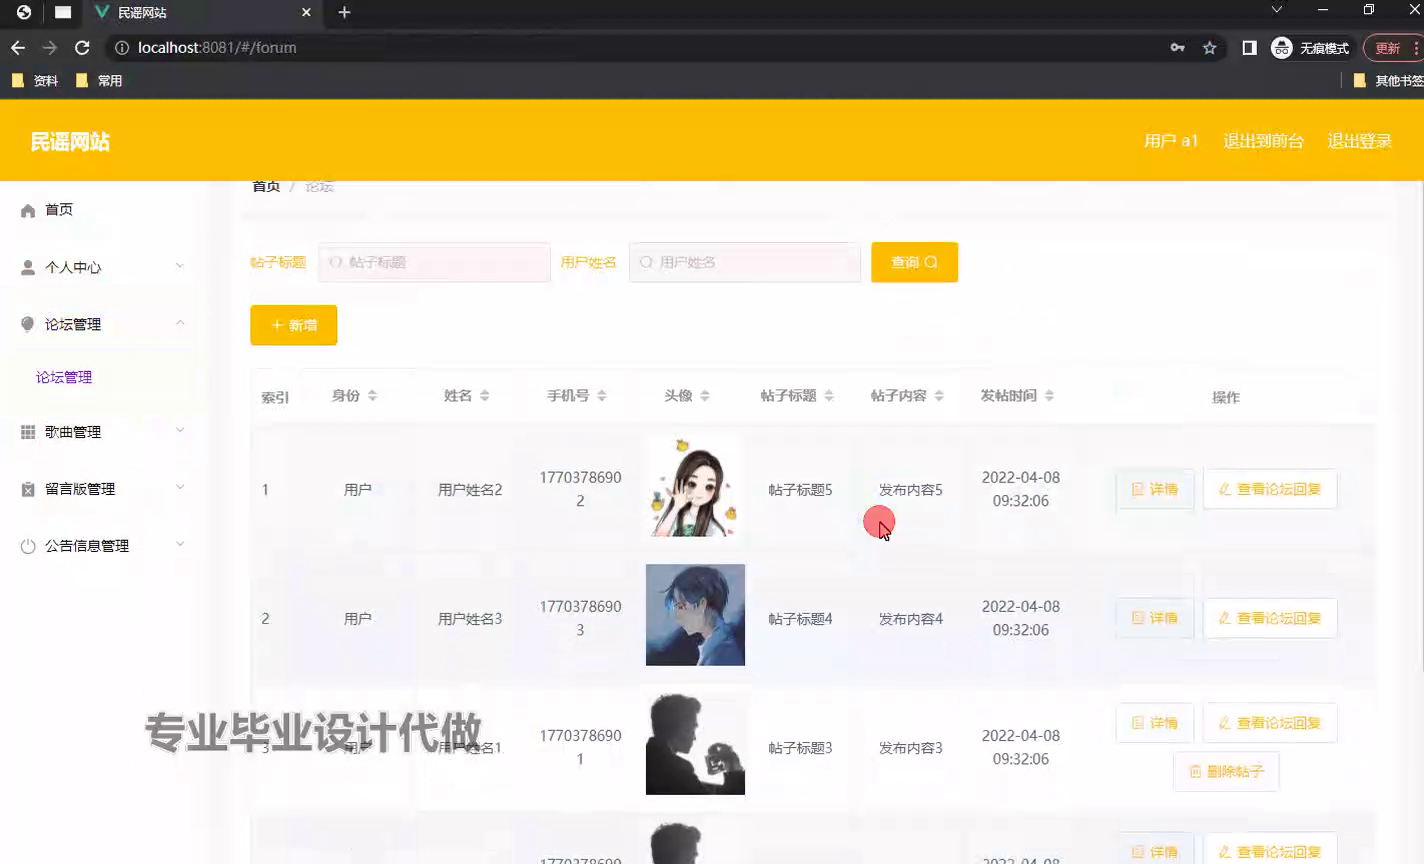Click 查看论坛回复 for 帖子标题4
The height and width of the screenshot is (864, 1424).
pos(1270,618)
